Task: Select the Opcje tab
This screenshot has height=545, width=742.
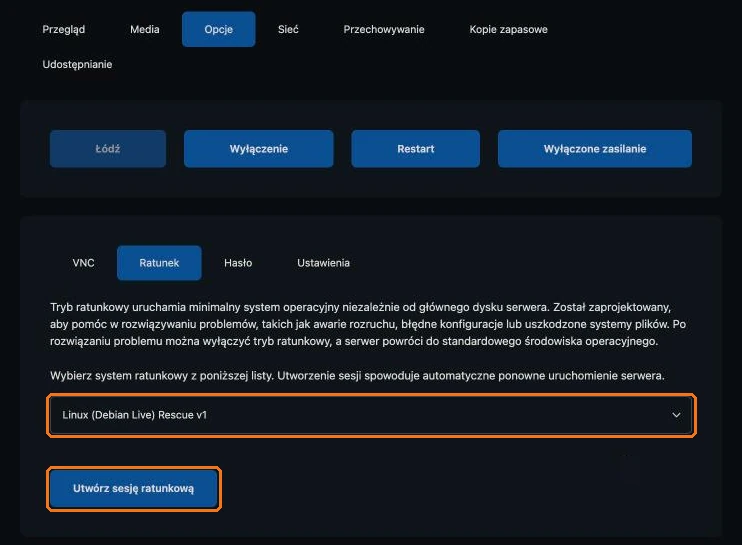Action: (219, 29)
